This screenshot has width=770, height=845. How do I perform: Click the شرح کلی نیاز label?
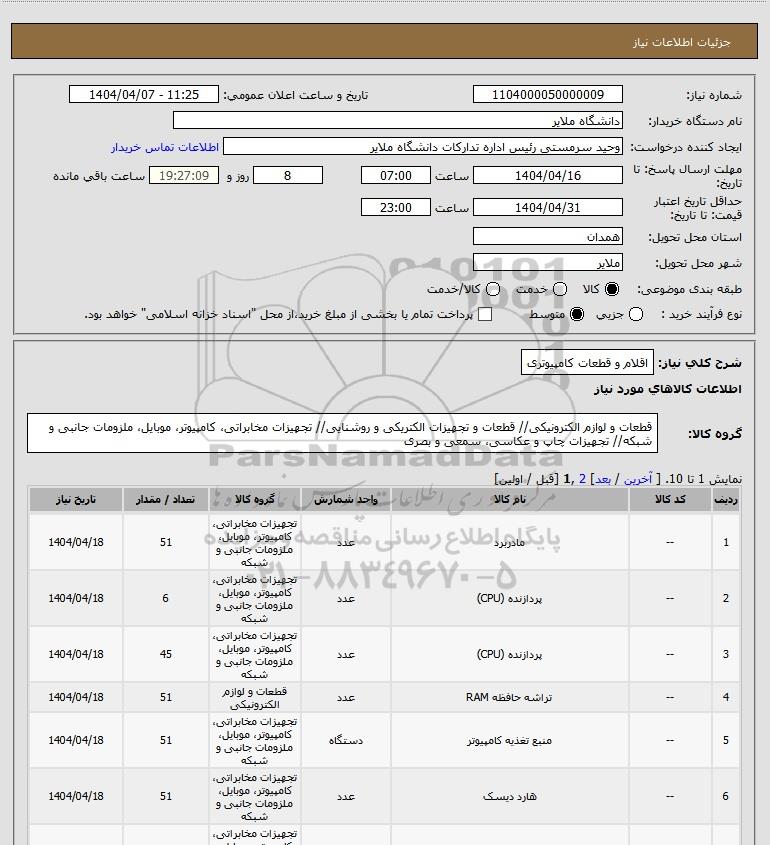[700, 363]
